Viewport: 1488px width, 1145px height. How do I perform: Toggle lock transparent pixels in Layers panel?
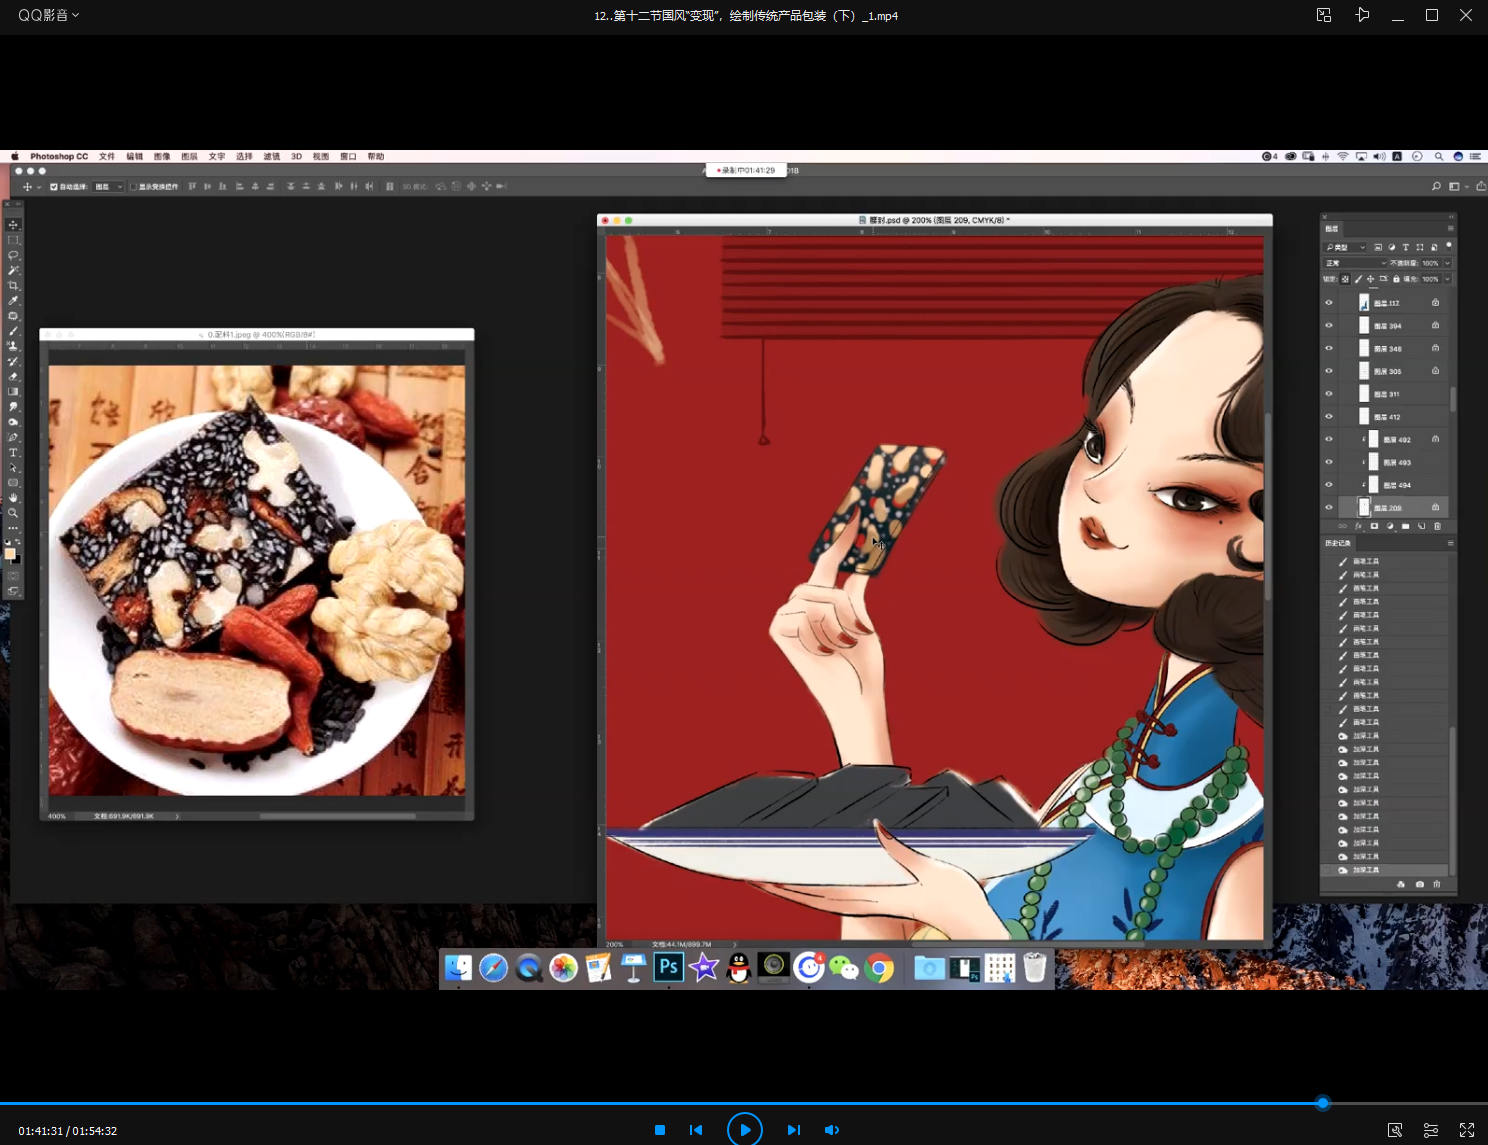click(1345, 279)
